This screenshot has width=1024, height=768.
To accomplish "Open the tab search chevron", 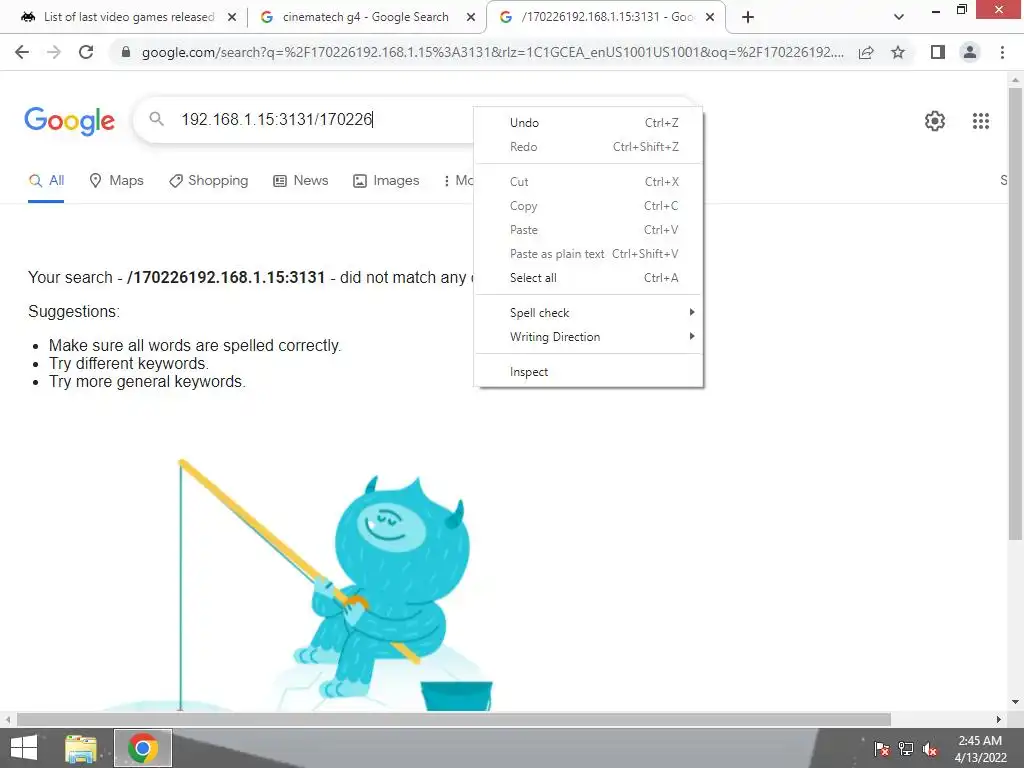I will coord(899,17).
